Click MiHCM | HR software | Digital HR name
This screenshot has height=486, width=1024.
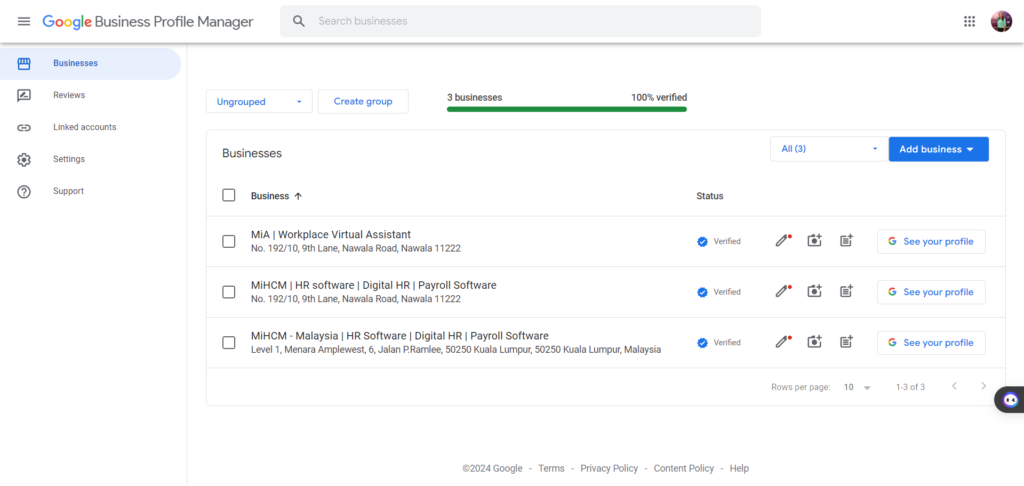click(x=374, y=285)
